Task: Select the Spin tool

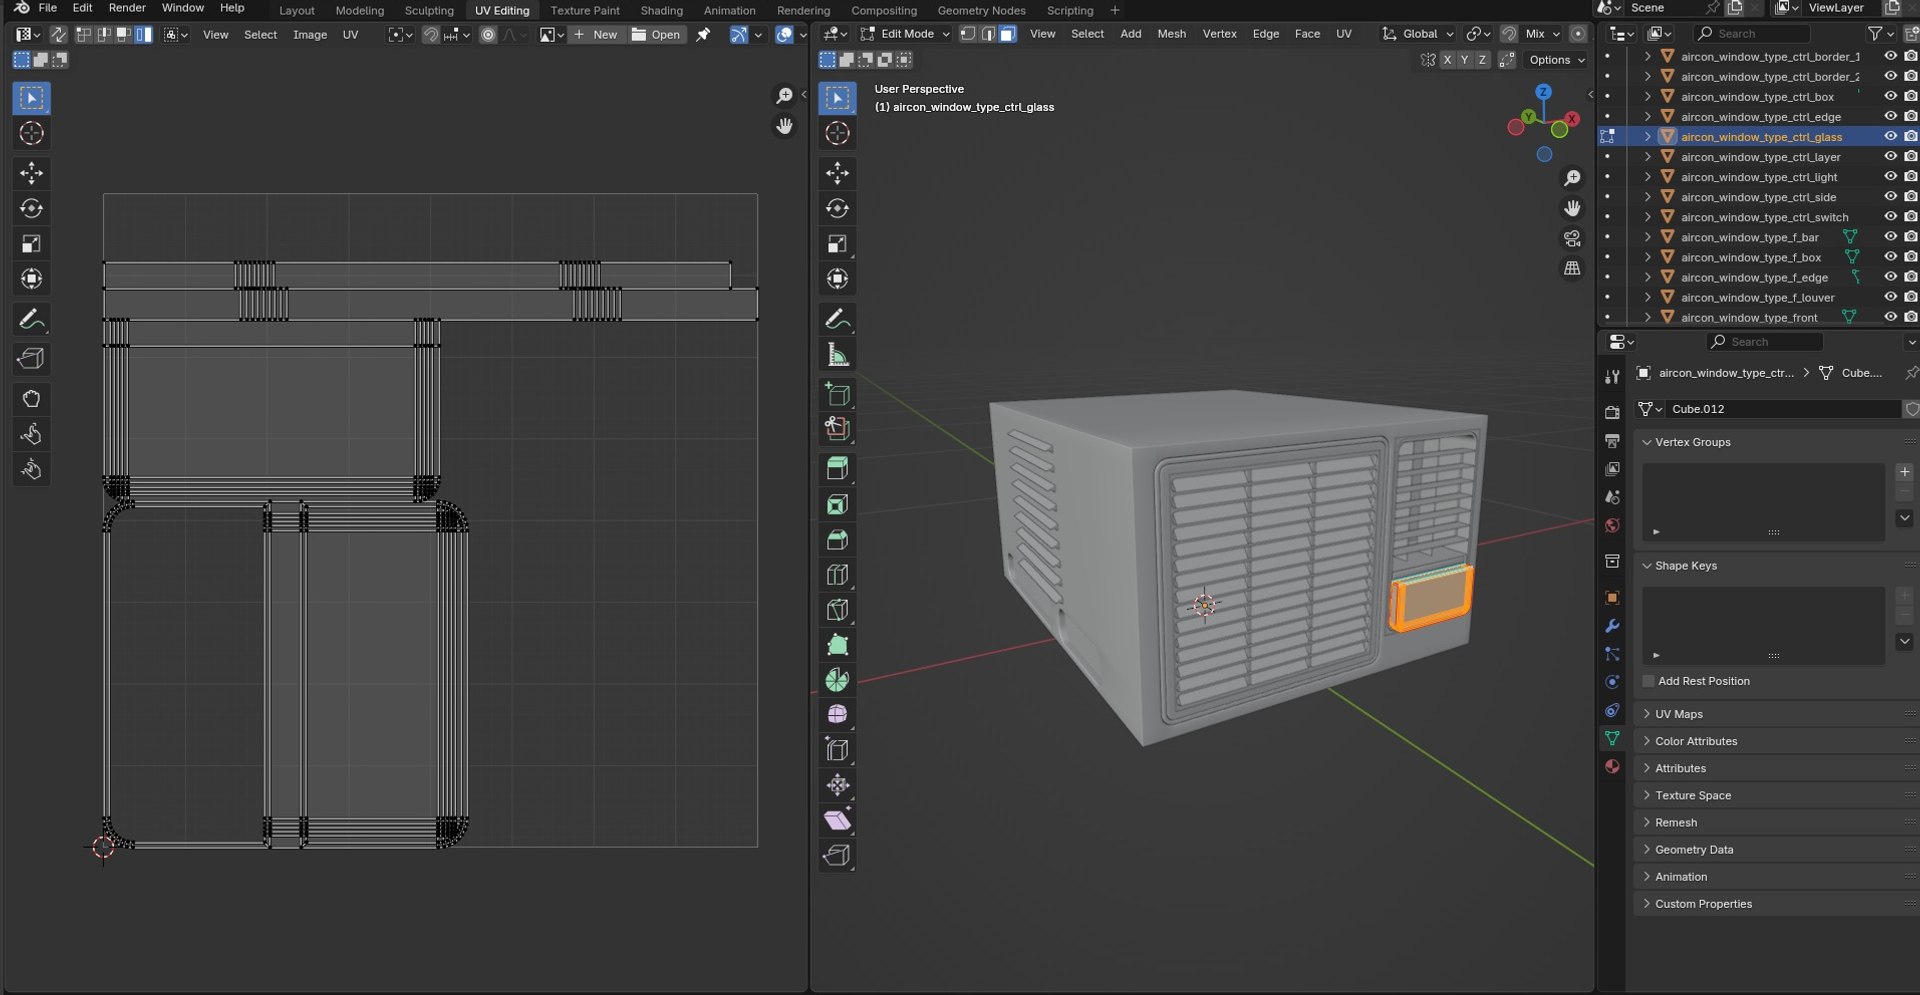Action: point(837,679)
